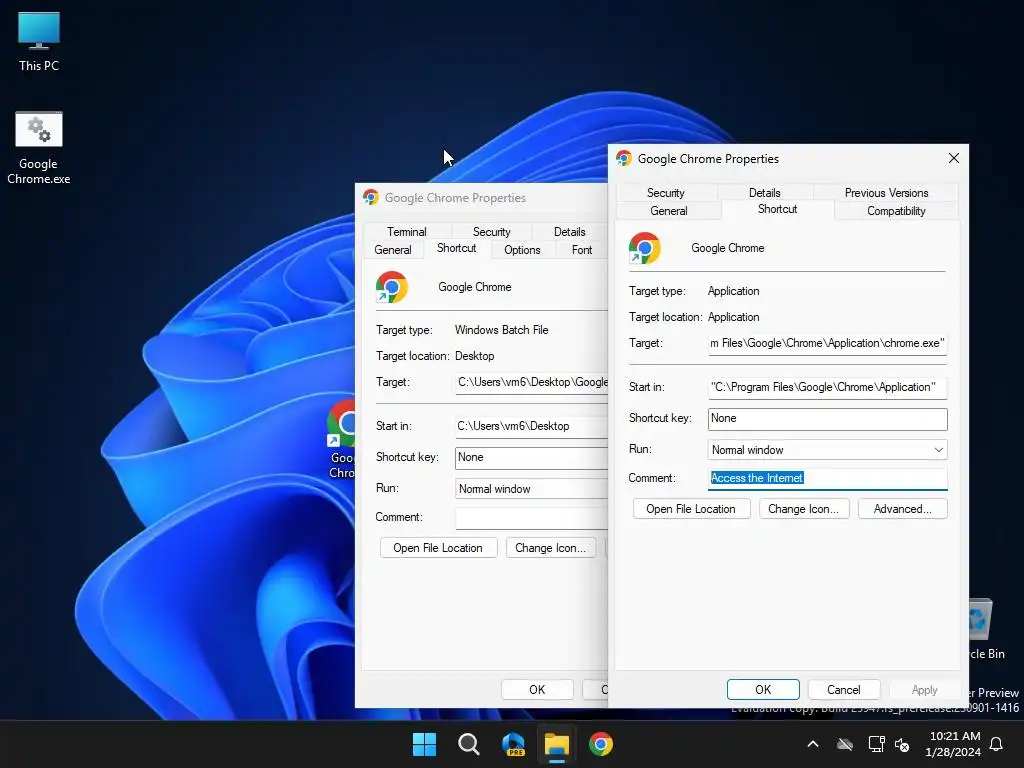
Task: Click the Shortcut key field in the front dialog
Action: (827, 419)
